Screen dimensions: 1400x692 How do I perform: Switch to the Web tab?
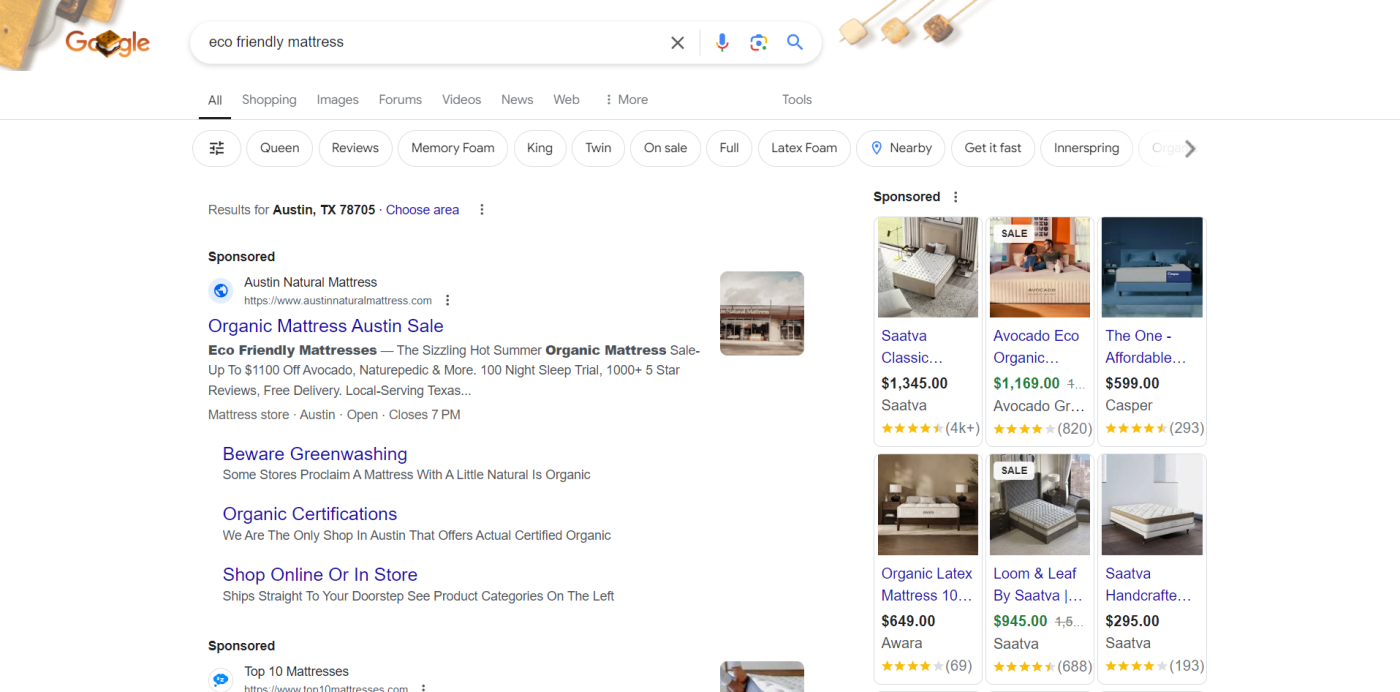coord(567,100)
